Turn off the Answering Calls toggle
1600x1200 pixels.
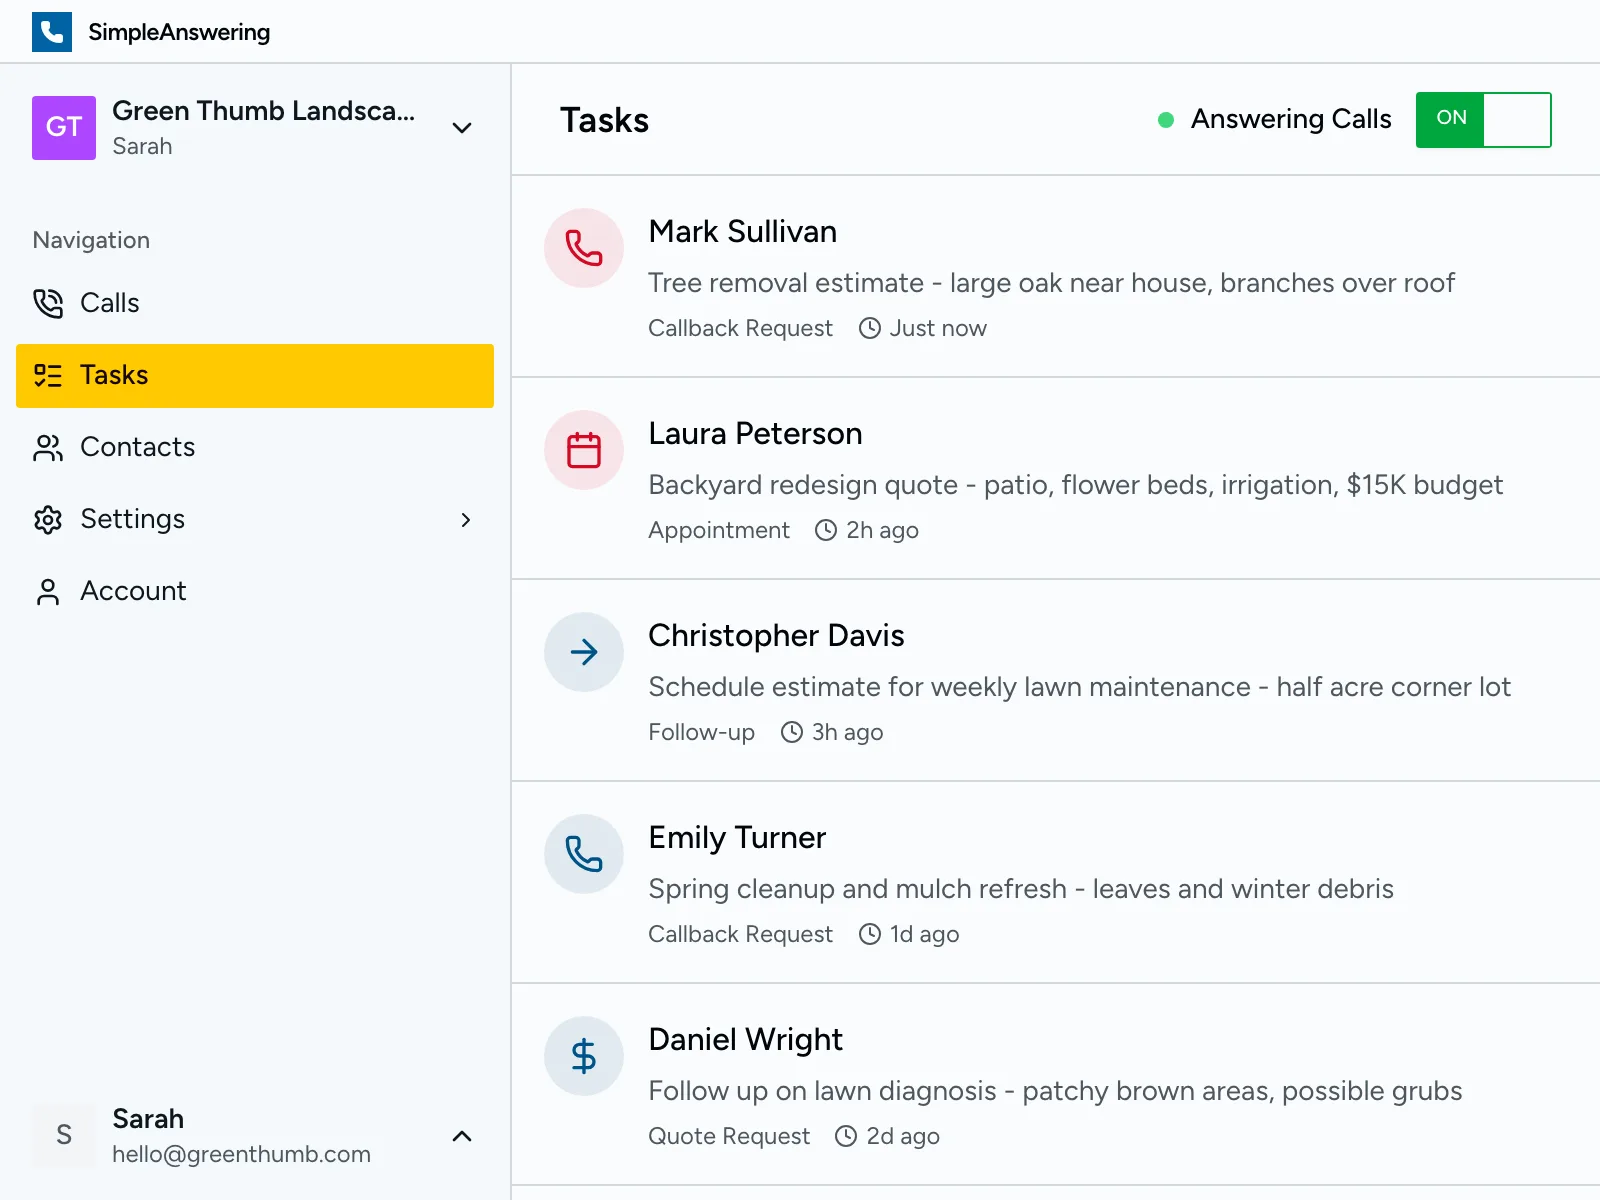[1483, 120]
